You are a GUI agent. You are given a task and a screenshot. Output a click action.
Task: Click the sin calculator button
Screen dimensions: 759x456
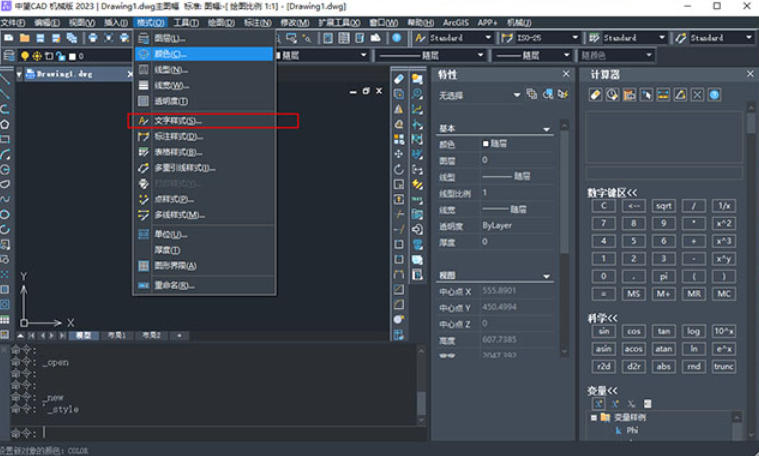point(604,332)
